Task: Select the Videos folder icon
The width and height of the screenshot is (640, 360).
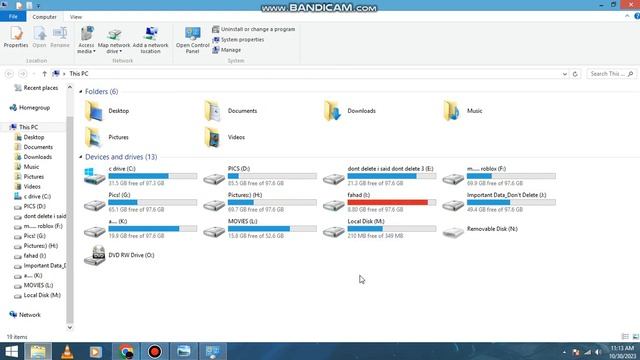Action: [213, 137]
